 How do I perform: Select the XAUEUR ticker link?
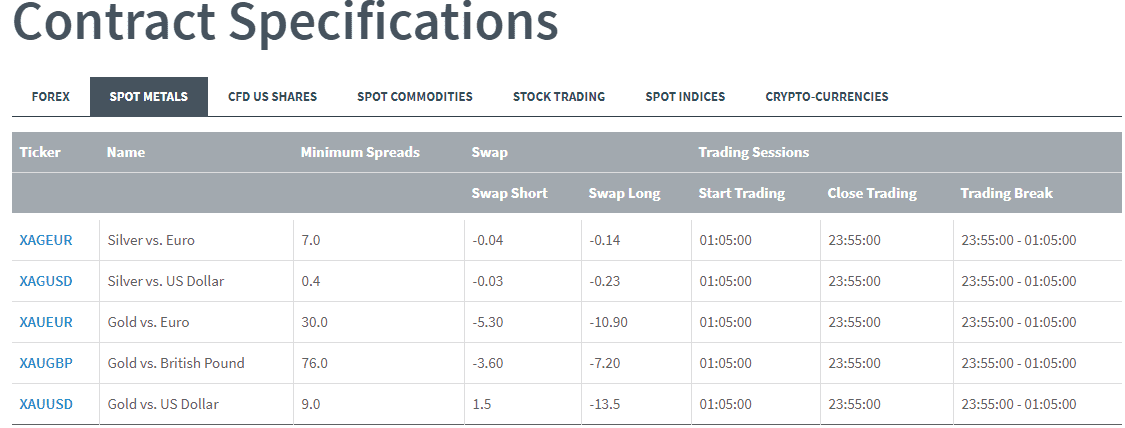(46, 323)
